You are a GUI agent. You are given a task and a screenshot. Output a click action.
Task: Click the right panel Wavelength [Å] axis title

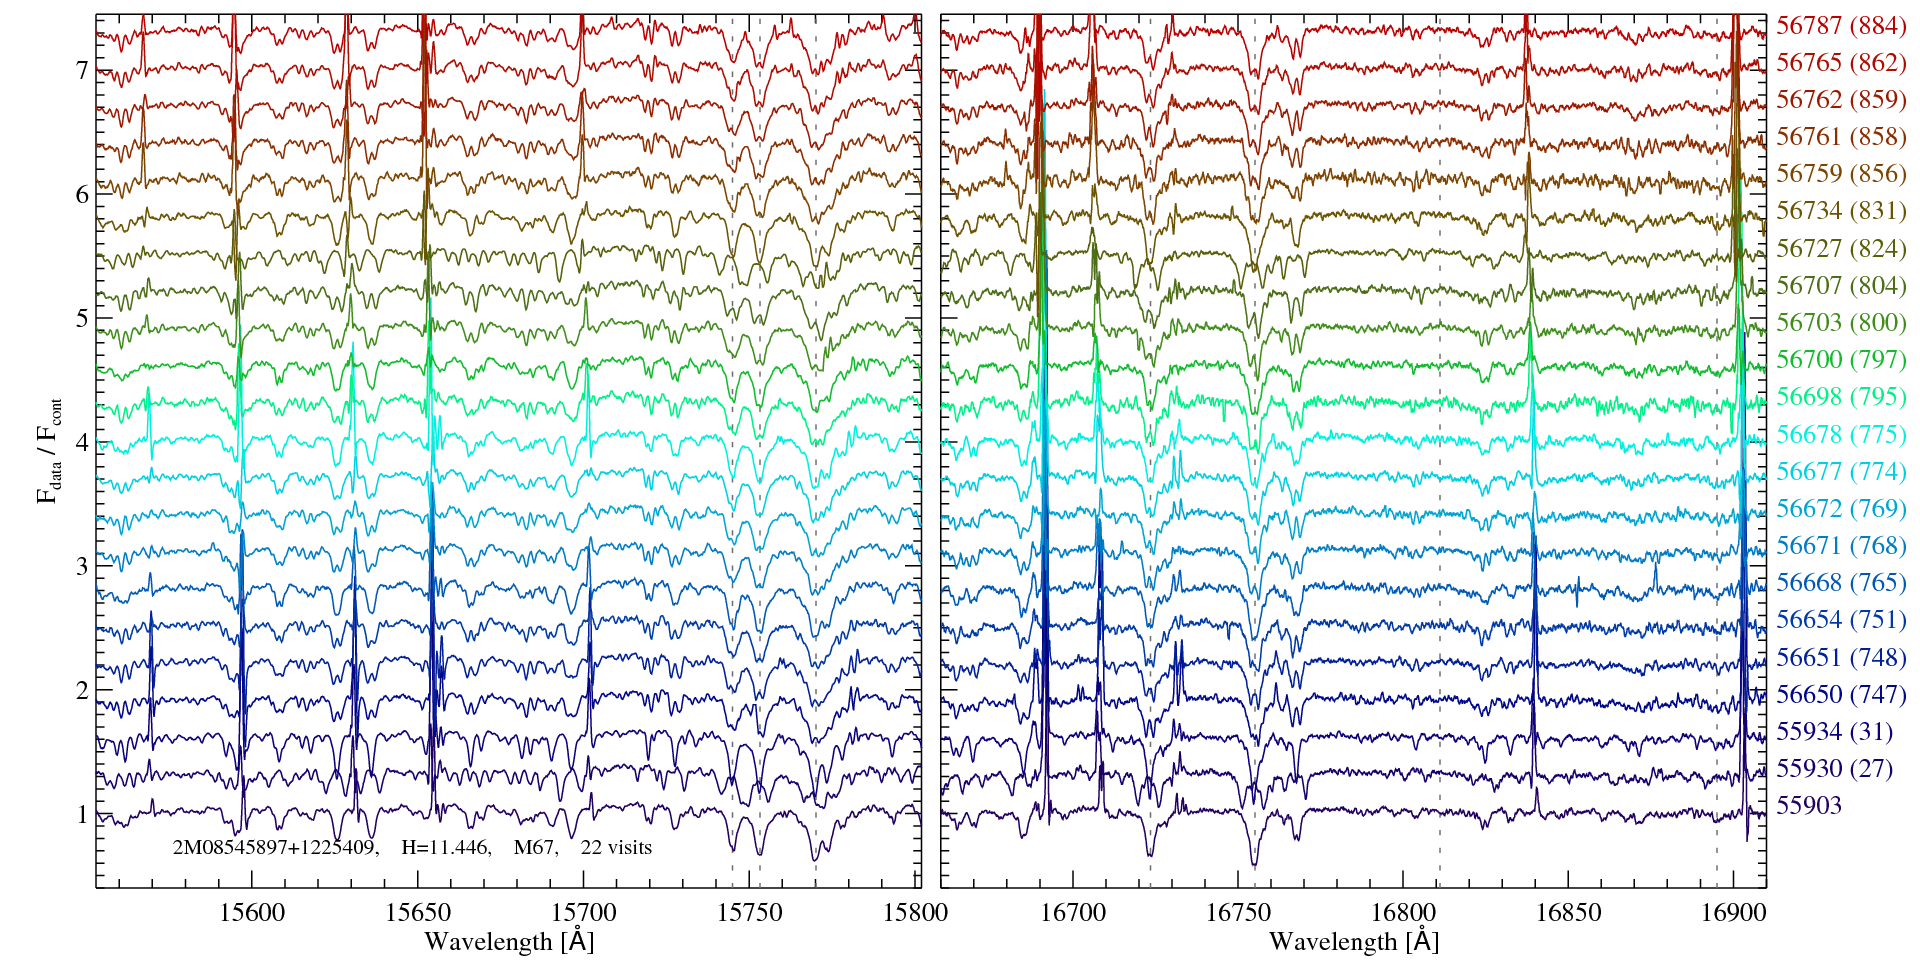coord(1353,941)
